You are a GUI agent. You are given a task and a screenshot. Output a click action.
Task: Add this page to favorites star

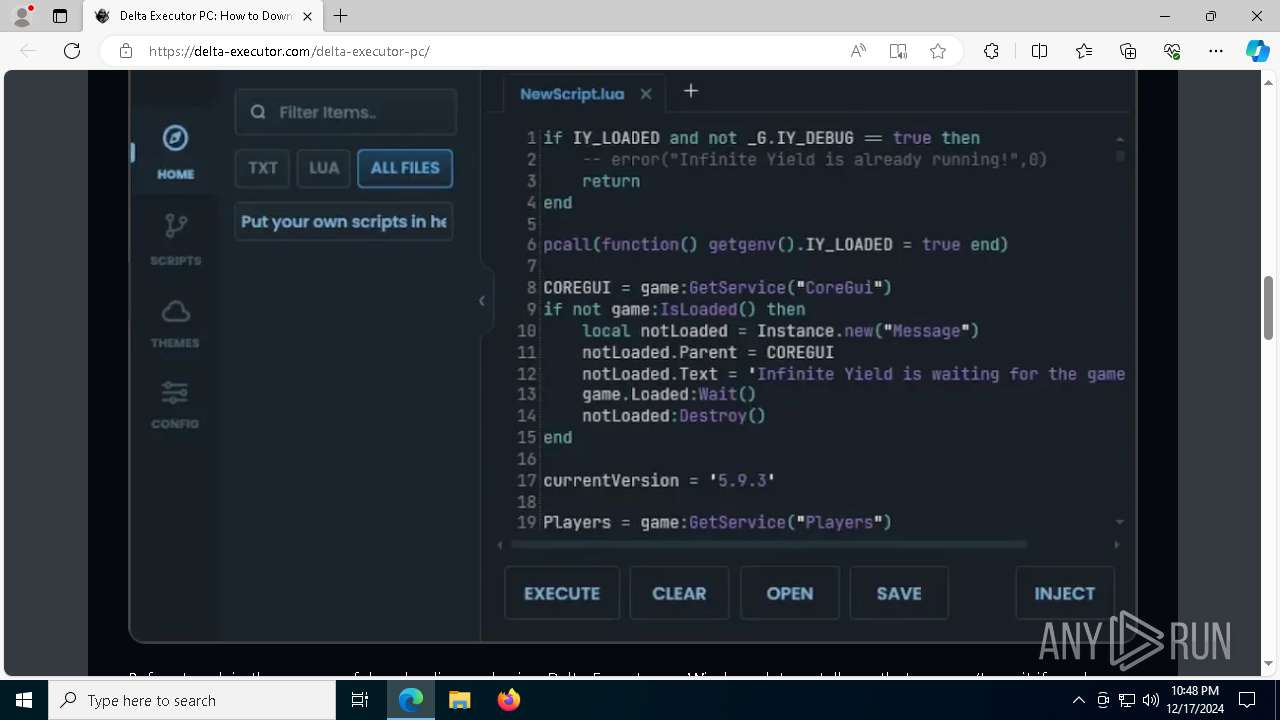(938, 51)
